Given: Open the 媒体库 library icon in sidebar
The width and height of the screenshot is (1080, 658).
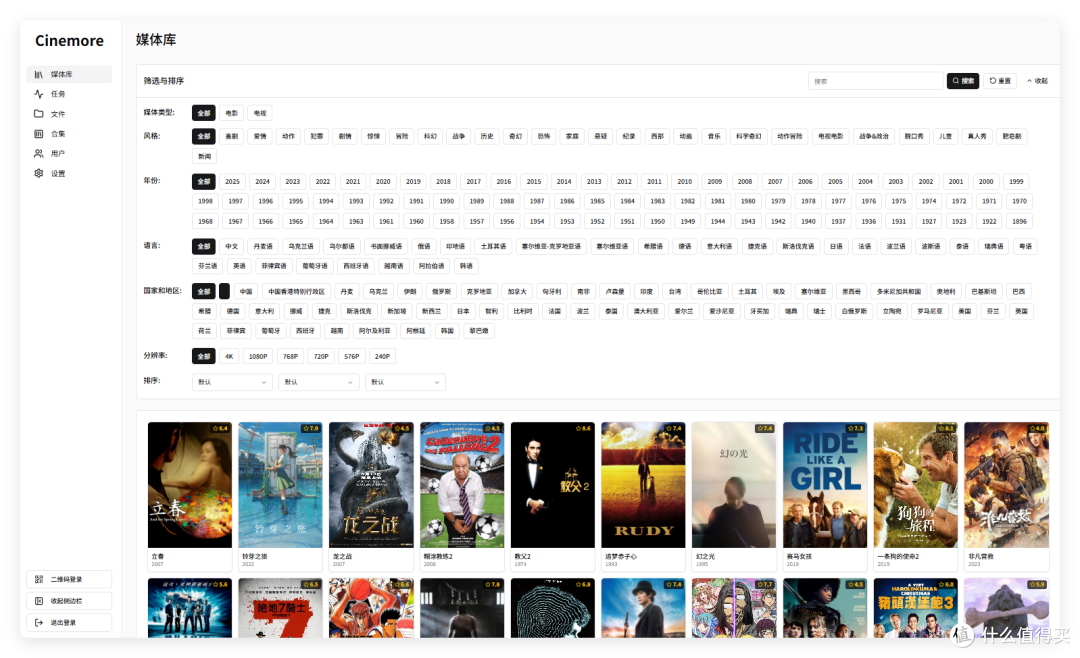Looking at the screenshot, I should (x=39, y=74).
